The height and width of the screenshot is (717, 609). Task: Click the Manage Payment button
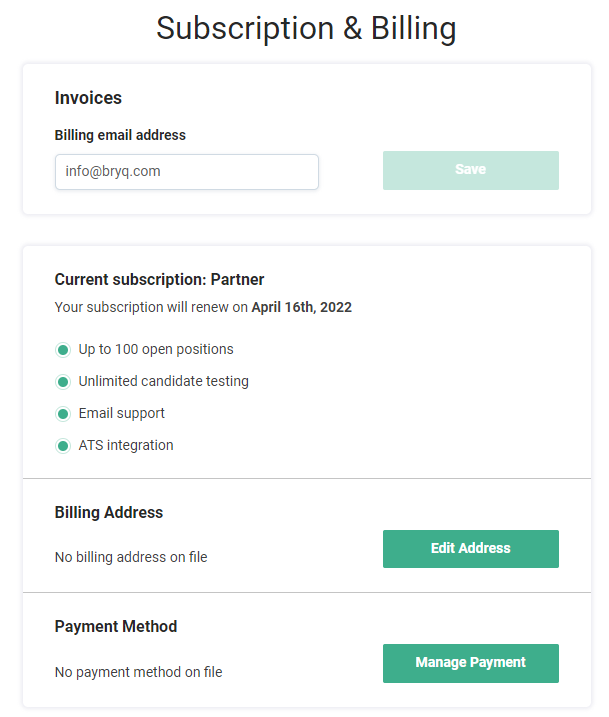pyautogui.click(x=470, y=663)
